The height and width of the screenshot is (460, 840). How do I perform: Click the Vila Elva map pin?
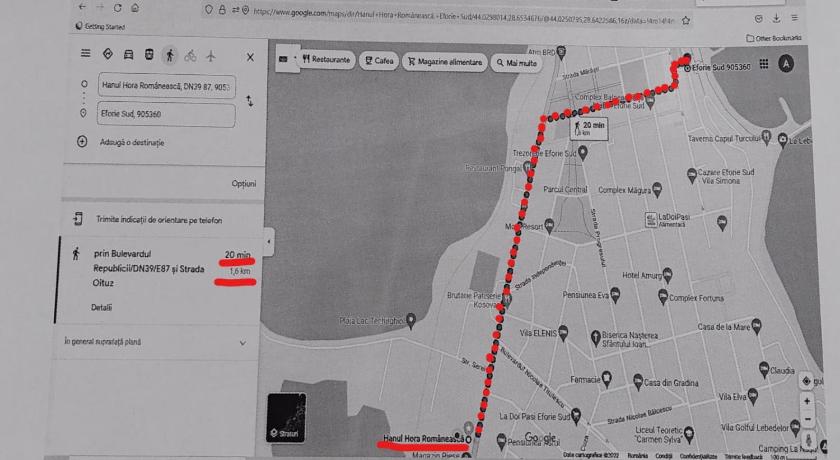tap(753, 396)
